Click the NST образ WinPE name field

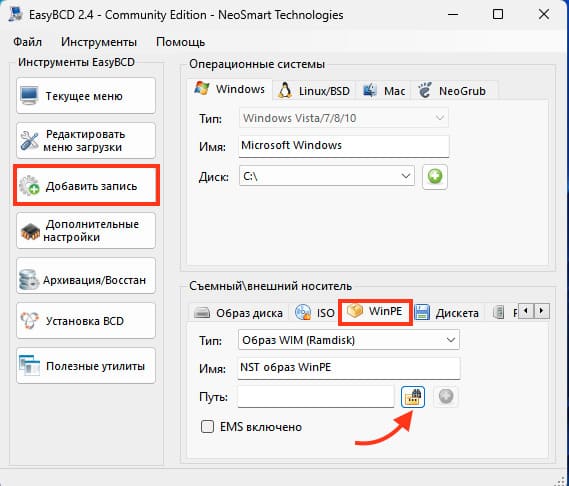tap(349, 368)
